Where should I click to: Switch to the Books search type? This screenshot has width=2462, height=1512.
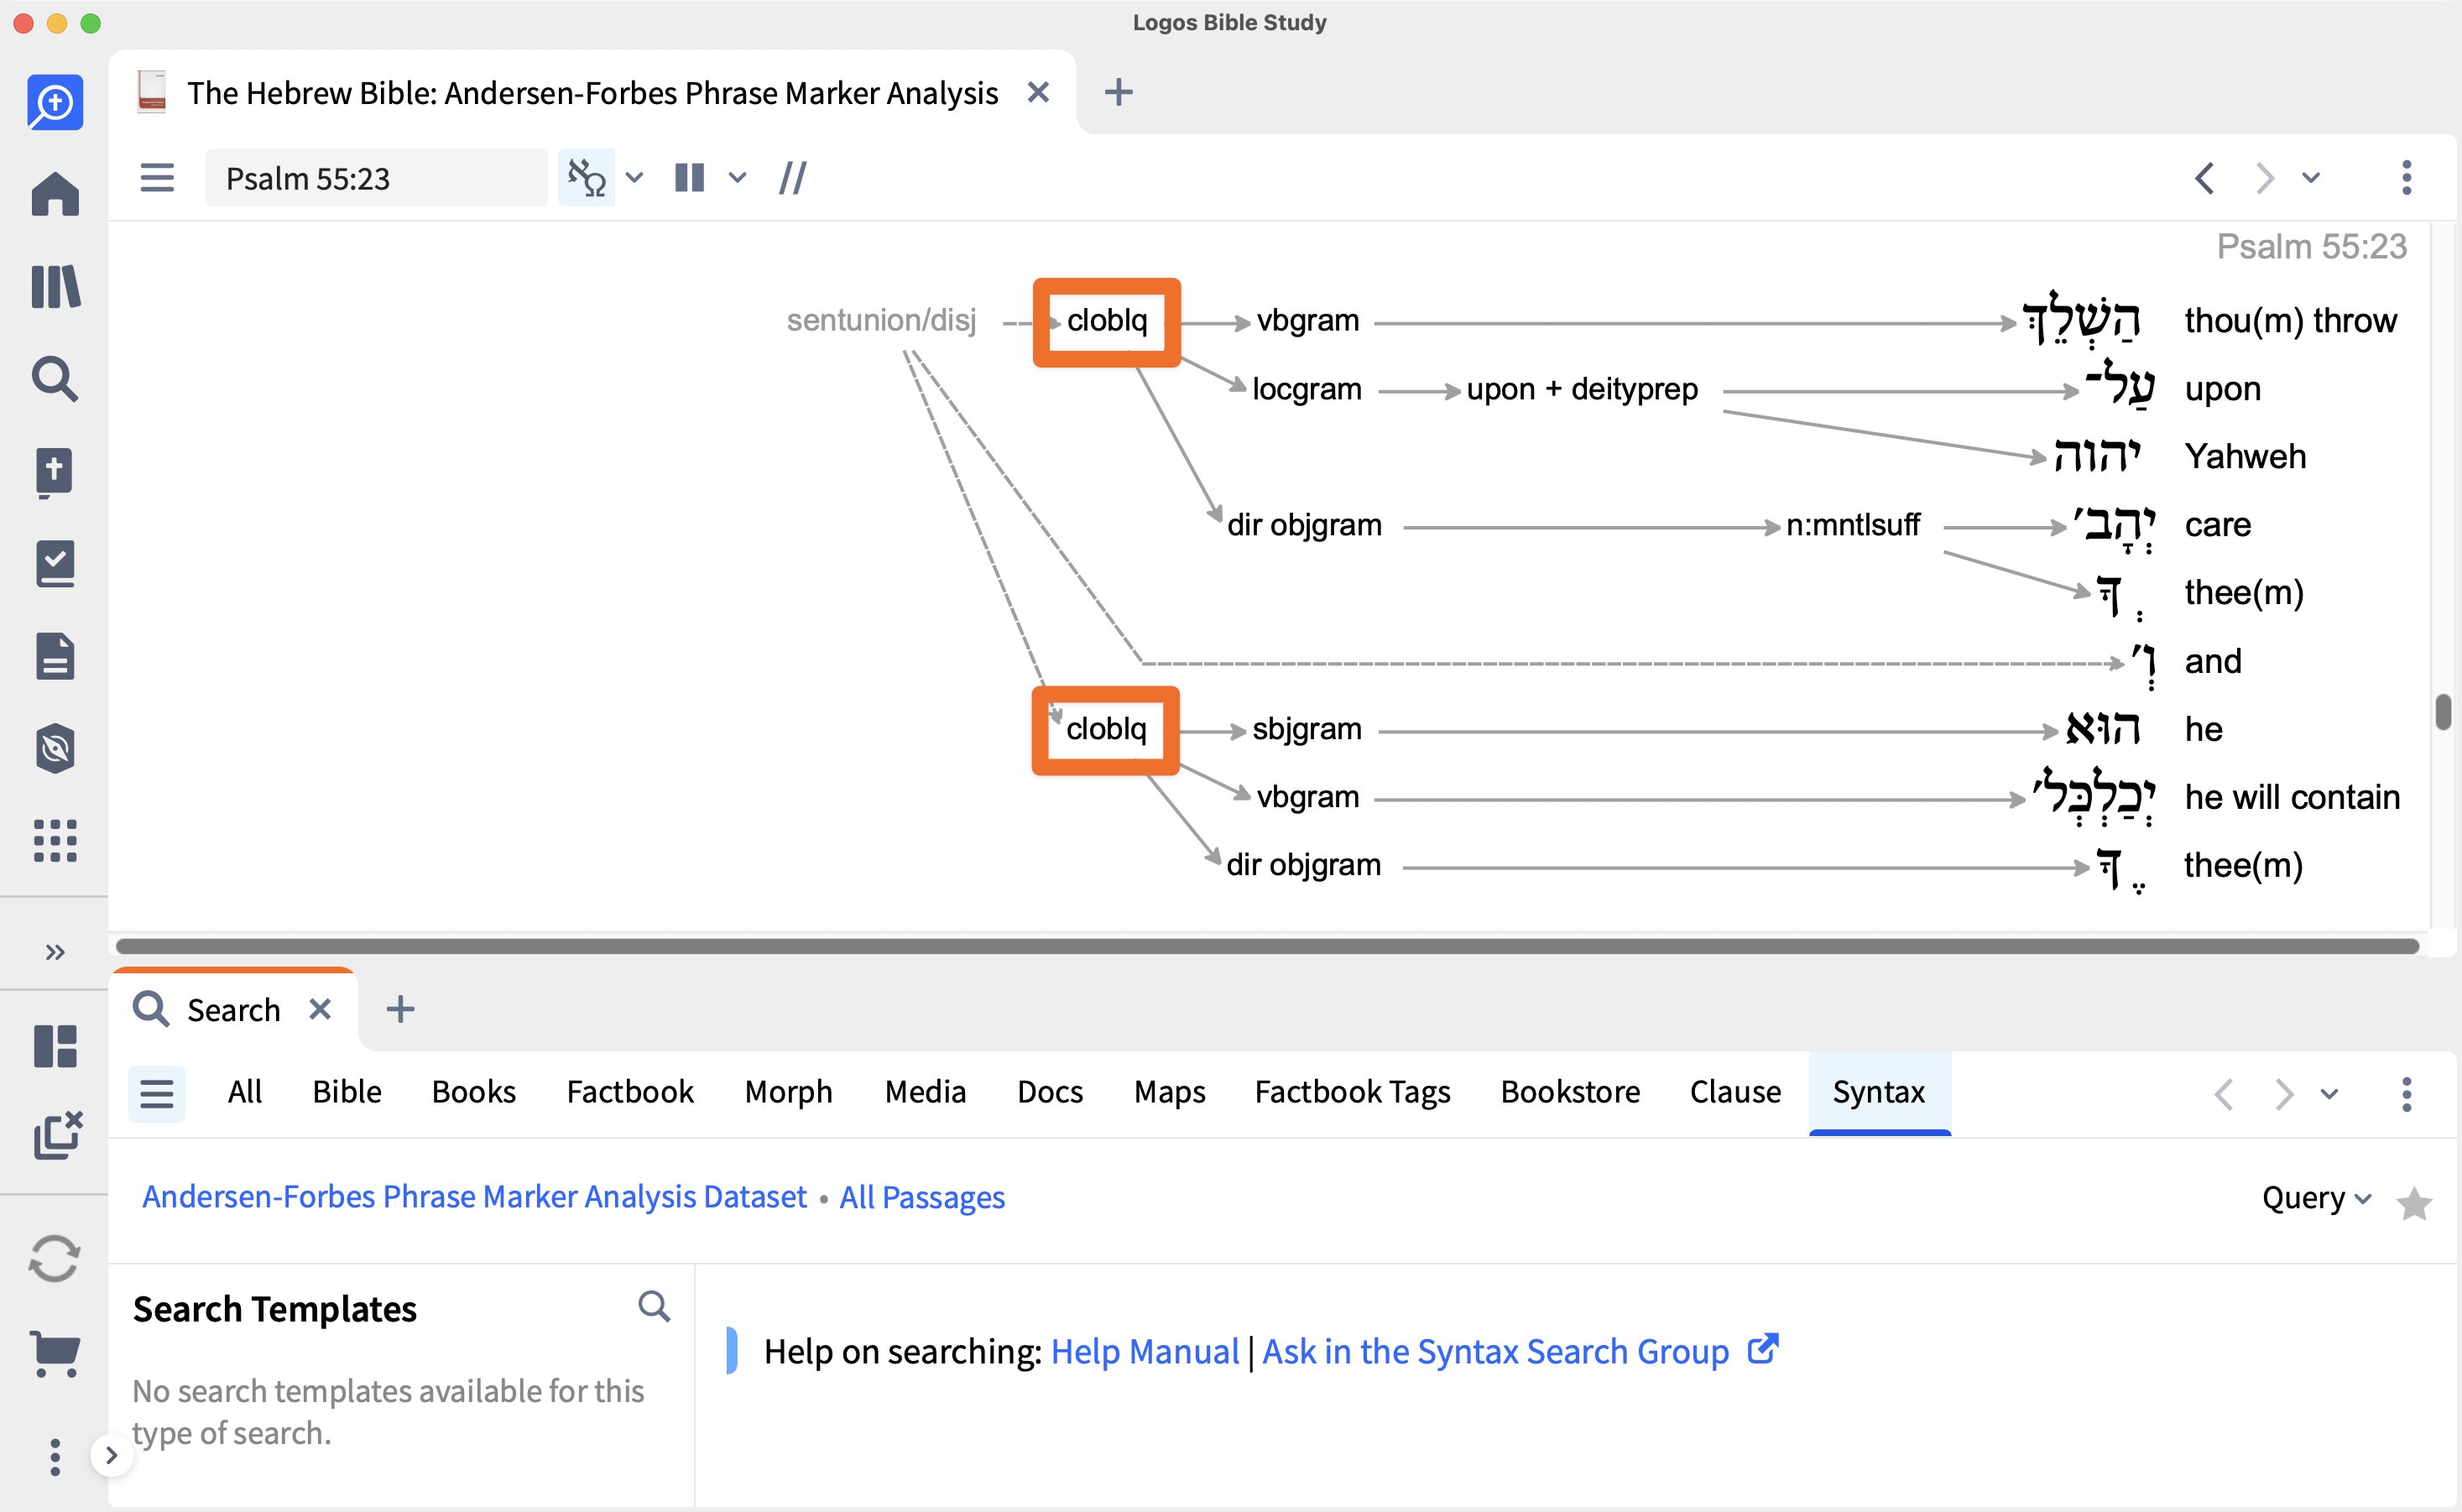[x=474, y=1092]
